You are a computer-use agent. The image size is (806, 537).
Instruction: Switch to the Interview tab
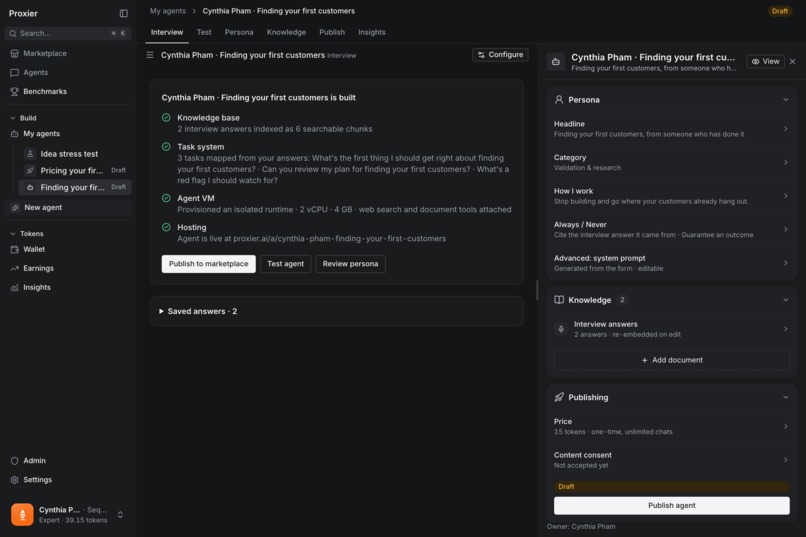(167, 32)
